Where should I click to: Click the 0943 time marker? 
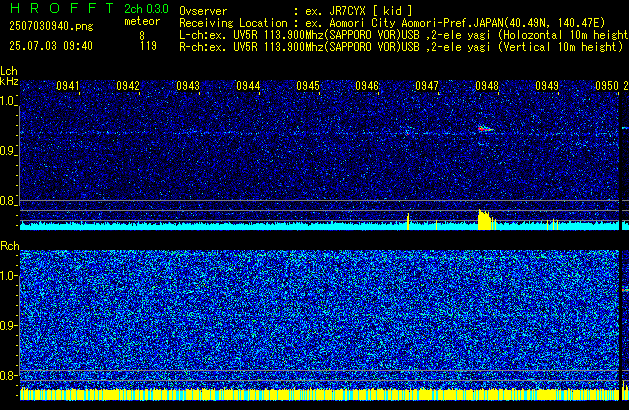click(188, 86)
